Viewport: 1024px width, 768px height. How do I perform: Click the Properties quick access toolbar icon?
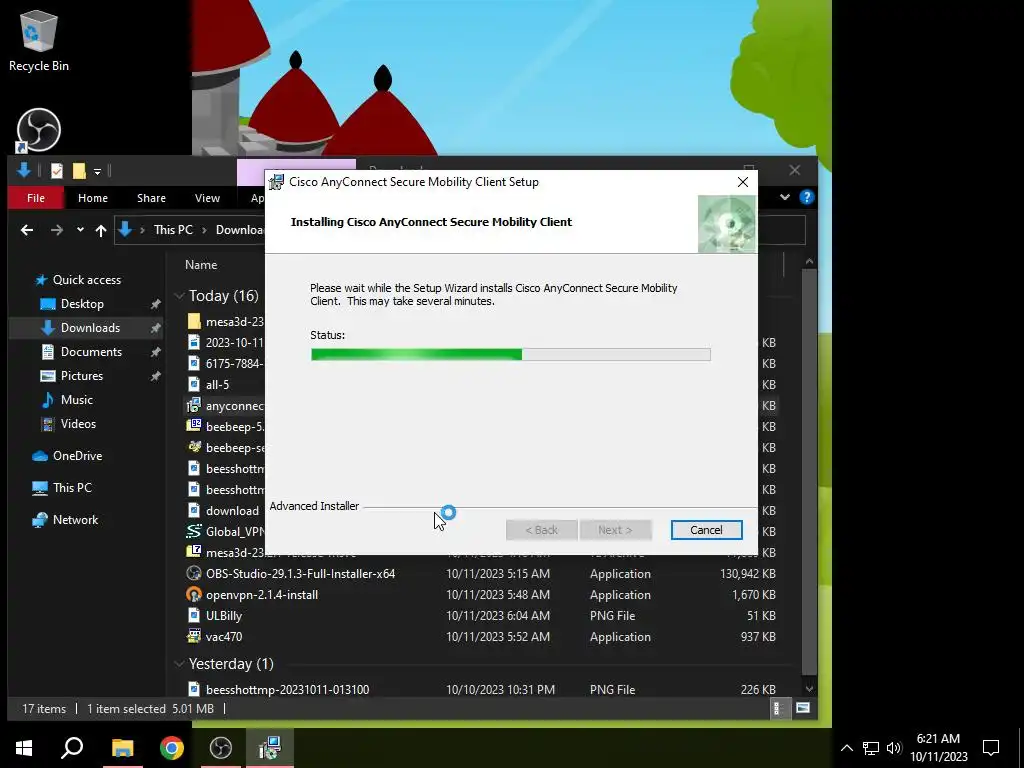coord(57,171)
